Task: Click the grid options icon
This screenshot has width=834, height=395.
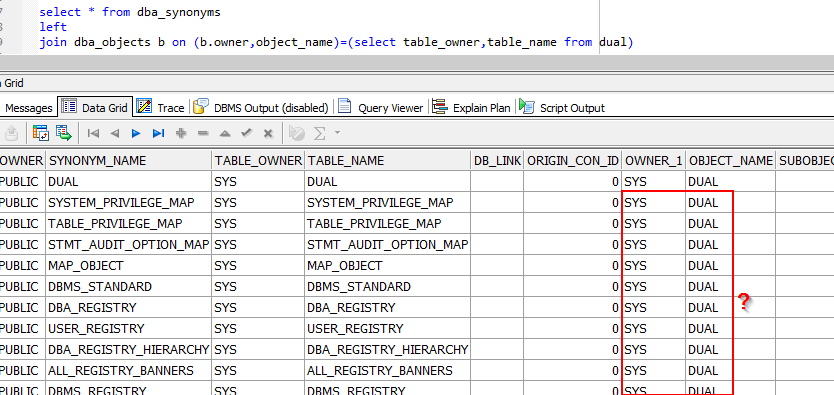Action: [x=41, y=133]
